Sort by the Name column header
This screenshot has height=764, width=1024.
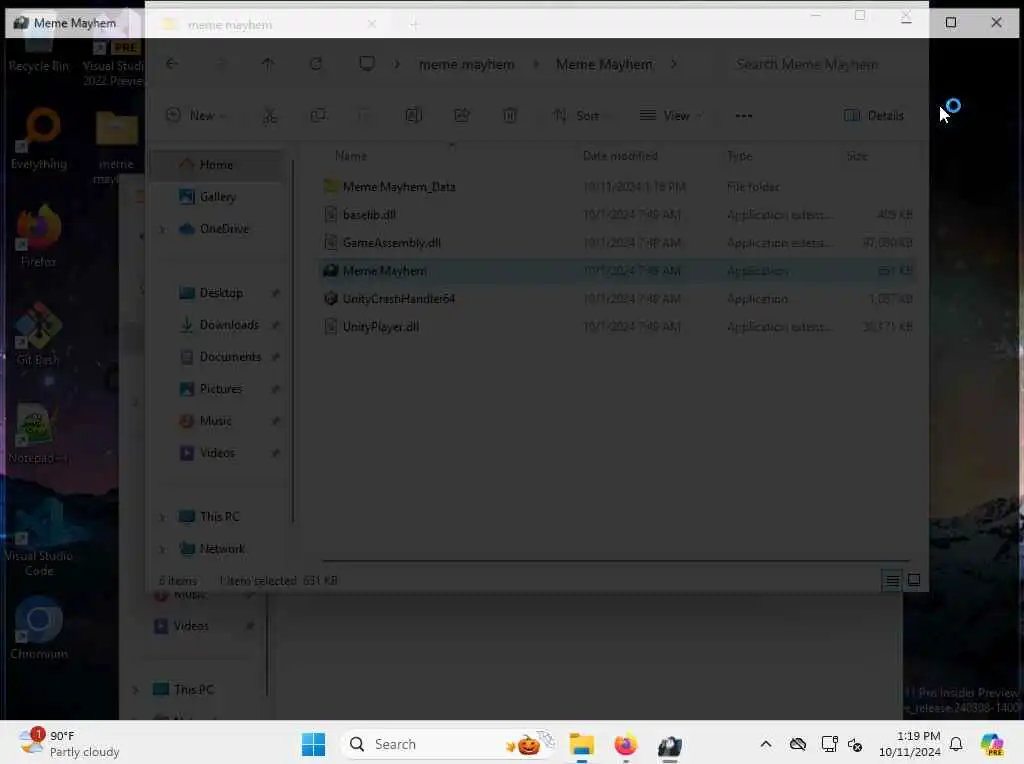pyautogui.click(x=351, y=155)
